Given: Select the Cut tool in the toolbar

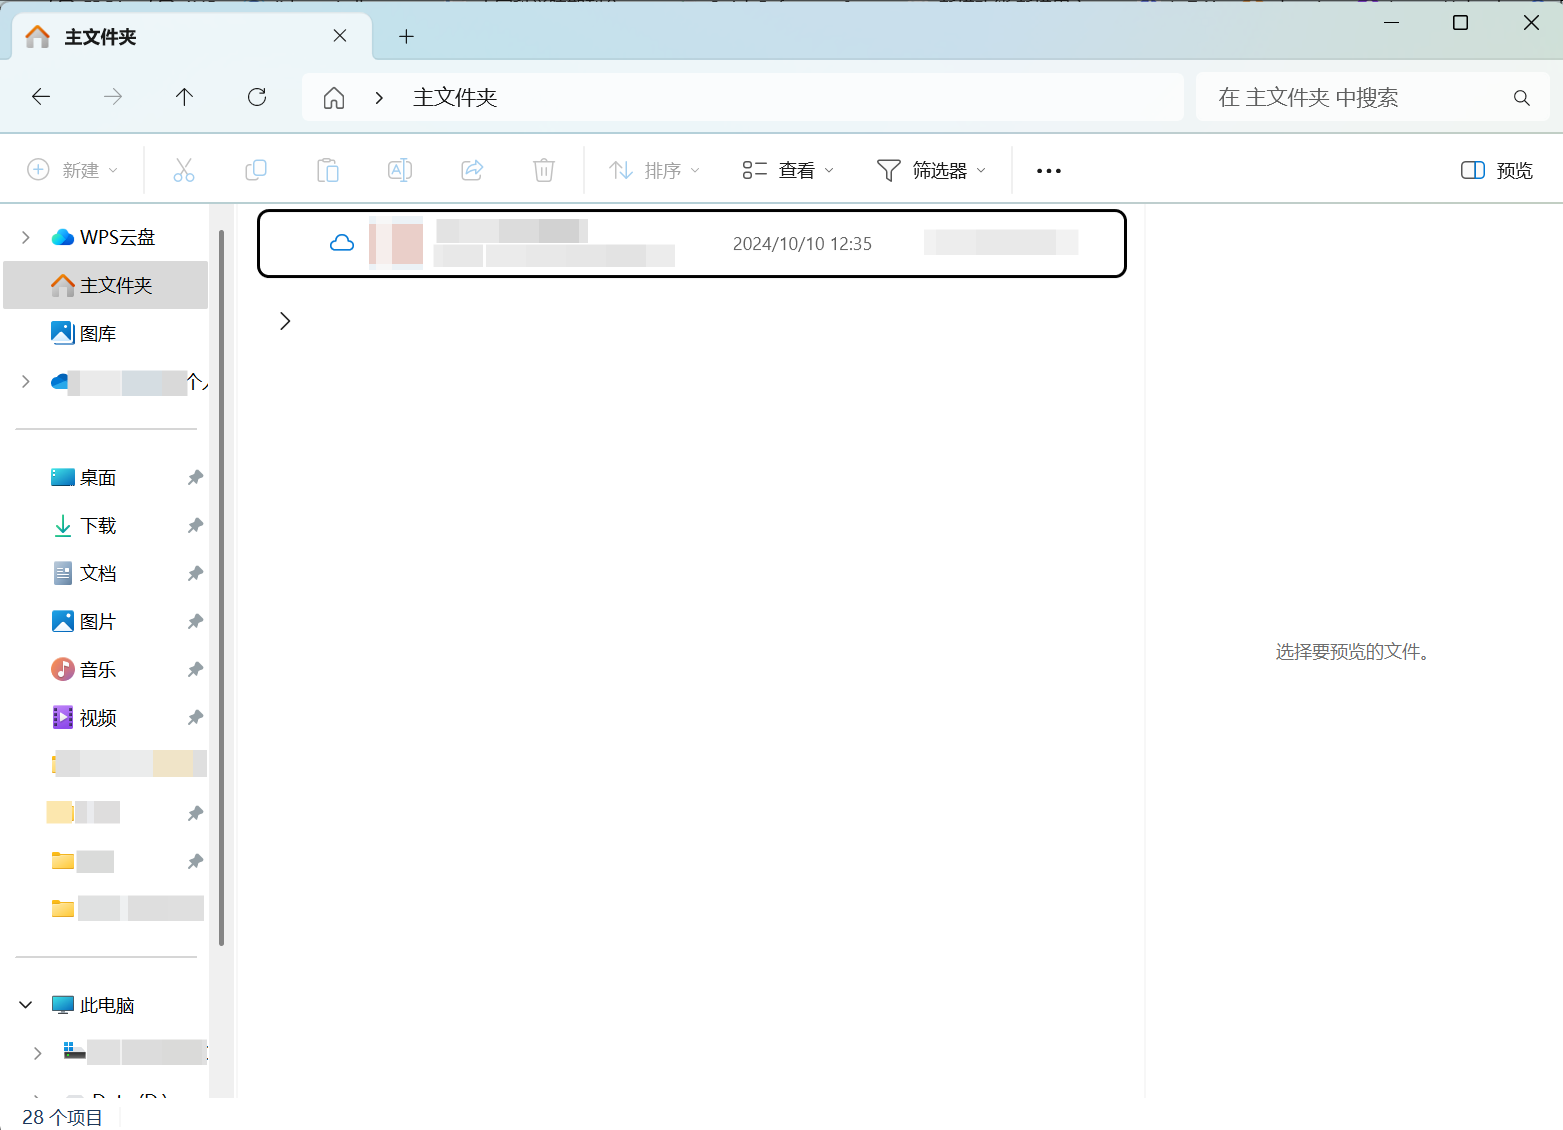Looking at the screenshot, I should point(184,170).
